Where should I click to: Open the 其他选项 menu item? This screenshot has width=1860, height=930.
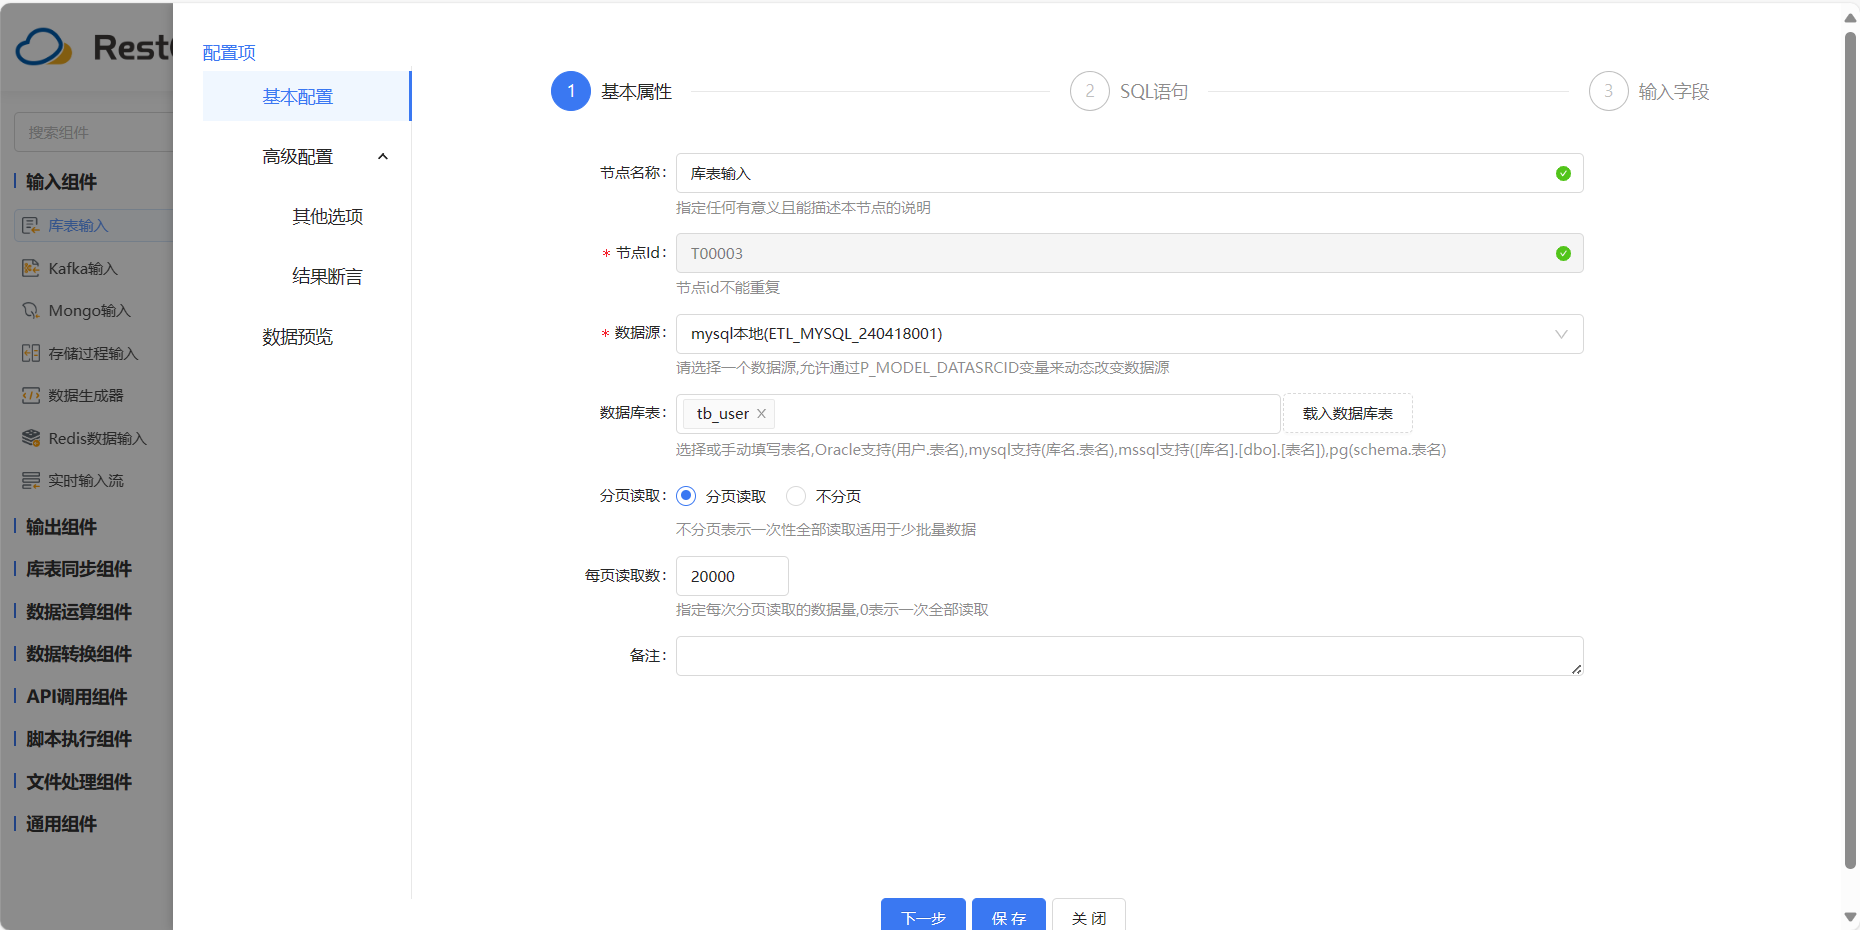coord(327,217)
